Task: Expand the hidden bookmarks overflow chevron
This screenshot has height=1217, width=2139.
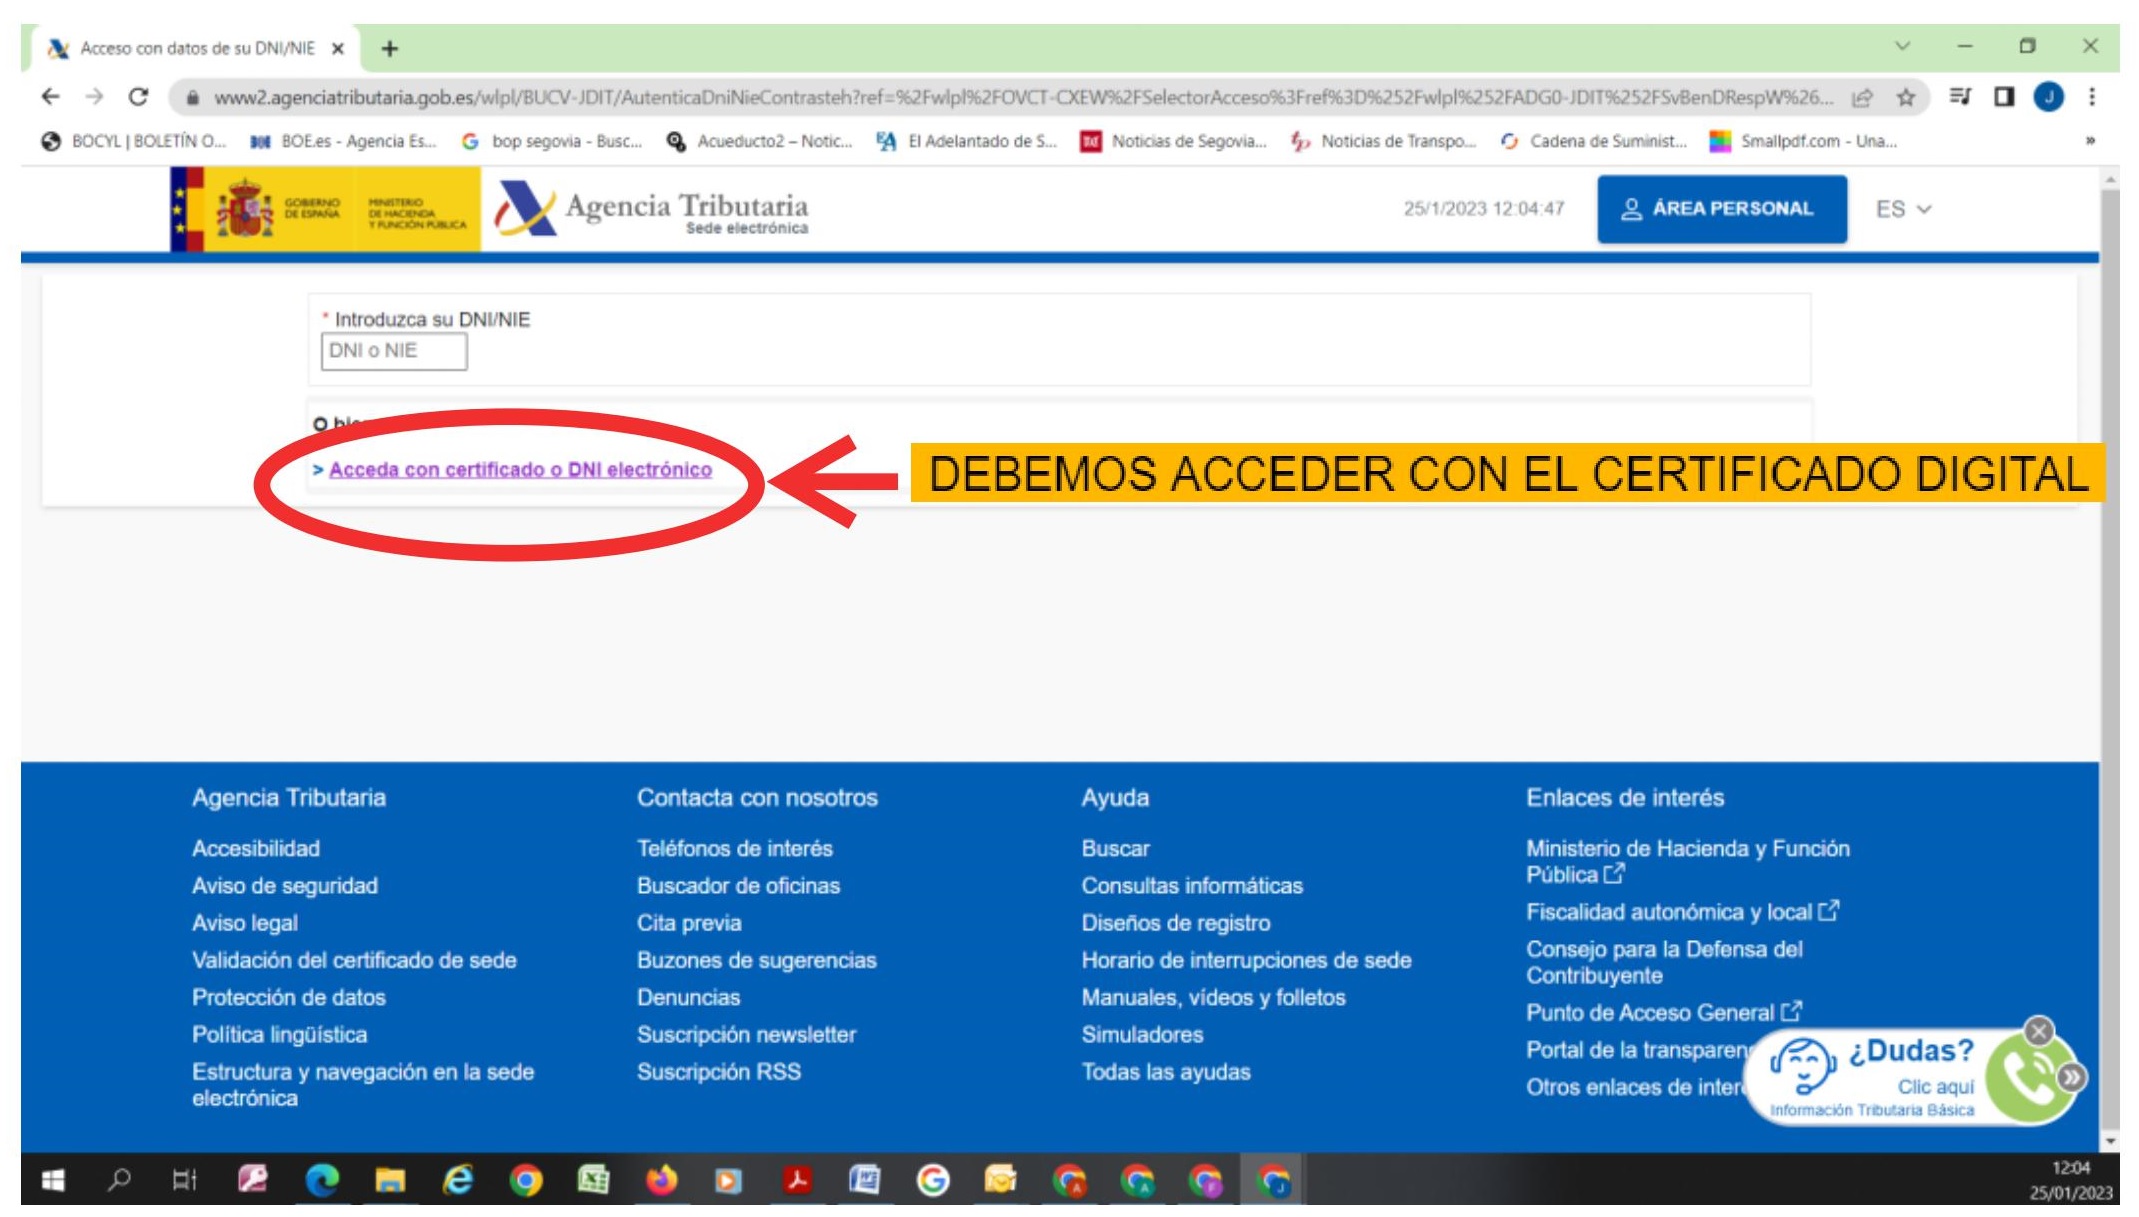Action: pyautogui.click(x=2089, y=141)
